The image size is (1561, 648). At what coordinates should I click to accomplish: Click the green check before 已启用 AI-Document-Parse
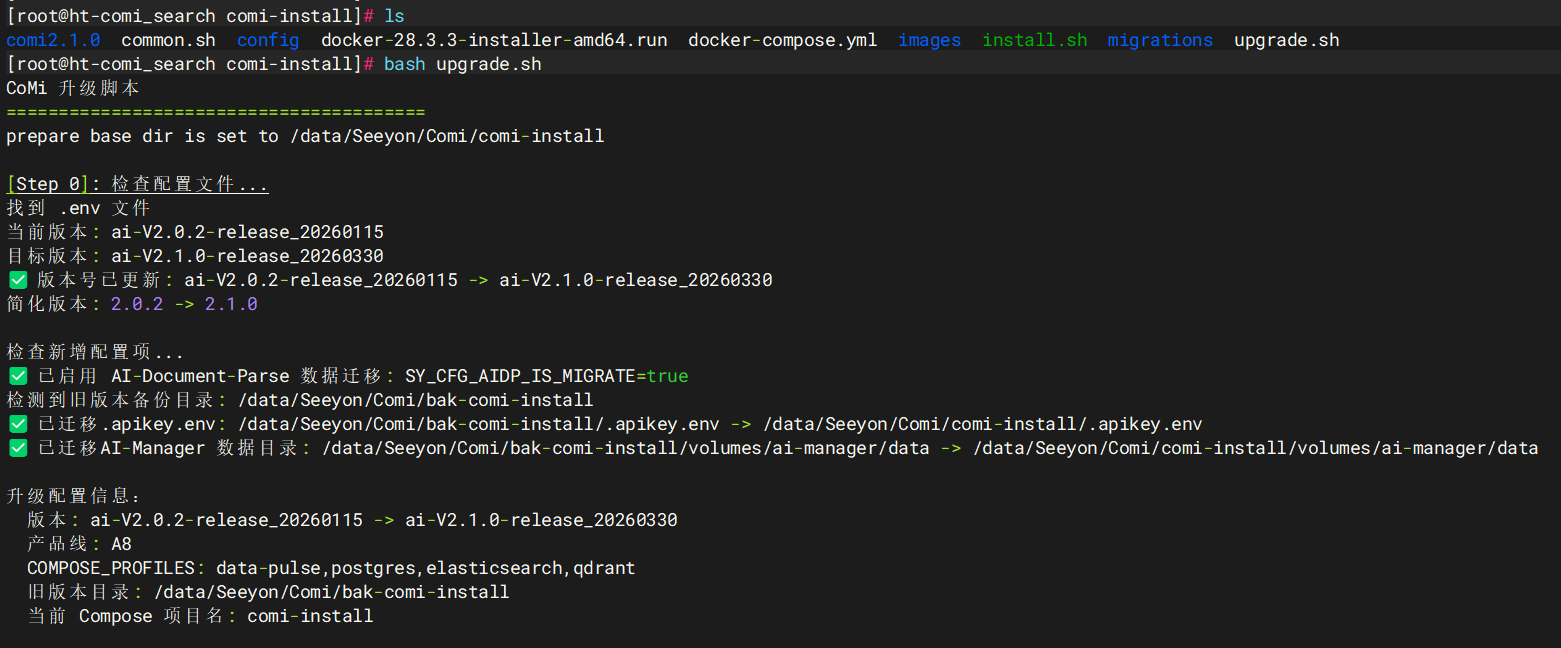[18, 376]
